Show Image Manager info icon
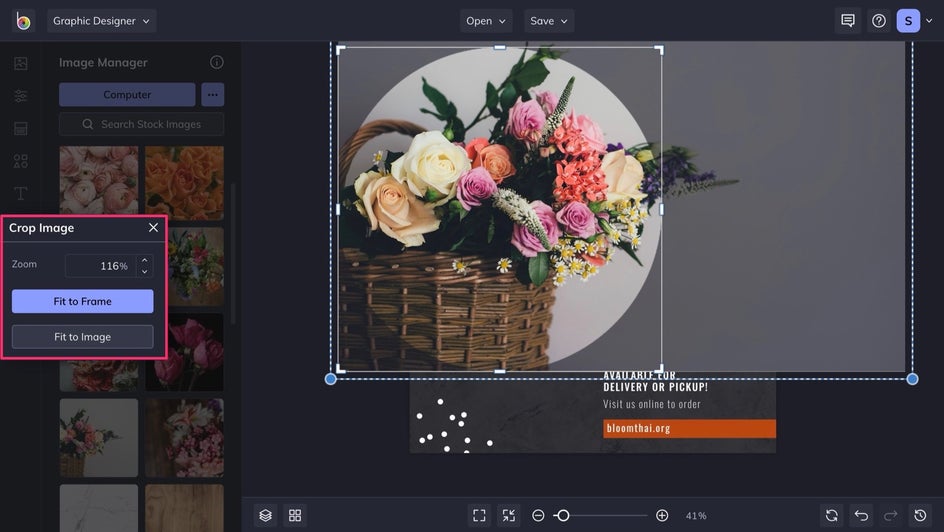This screenshot has width=944, height=532. click(x=217, y=62)
